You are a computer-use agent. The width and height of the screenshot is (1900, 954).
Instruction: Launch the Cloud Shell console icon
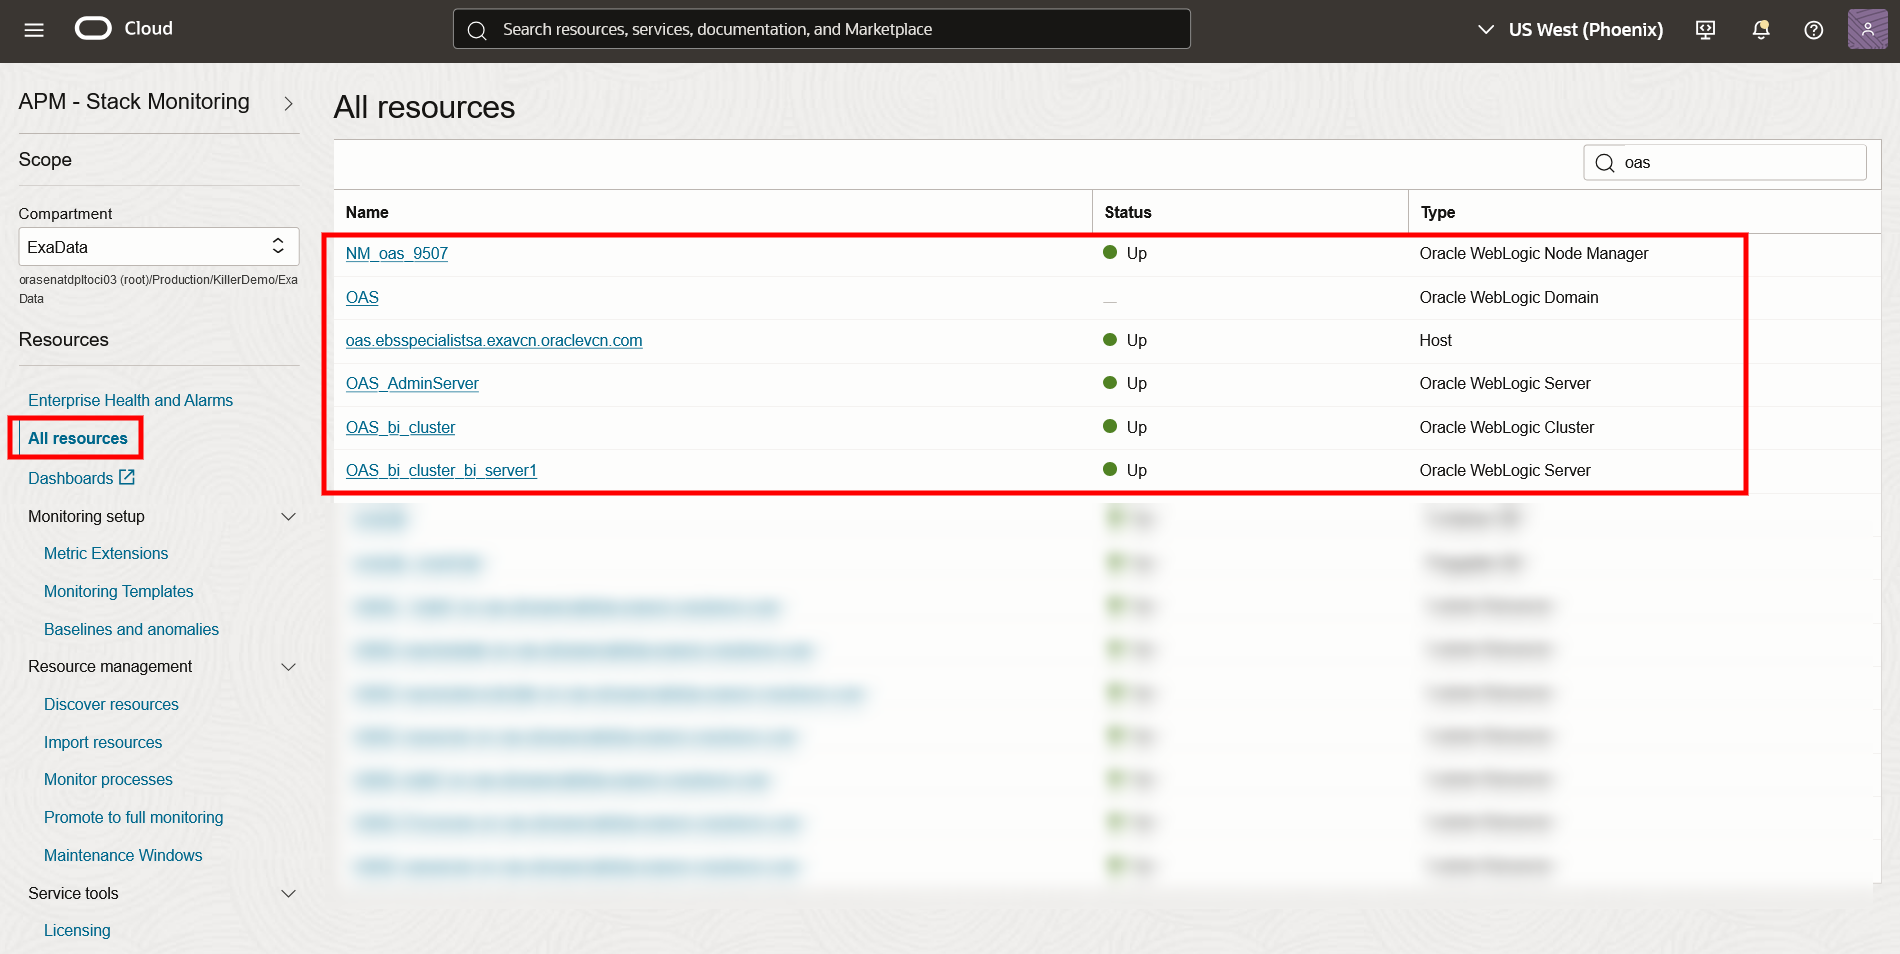tap(1703, 30)
